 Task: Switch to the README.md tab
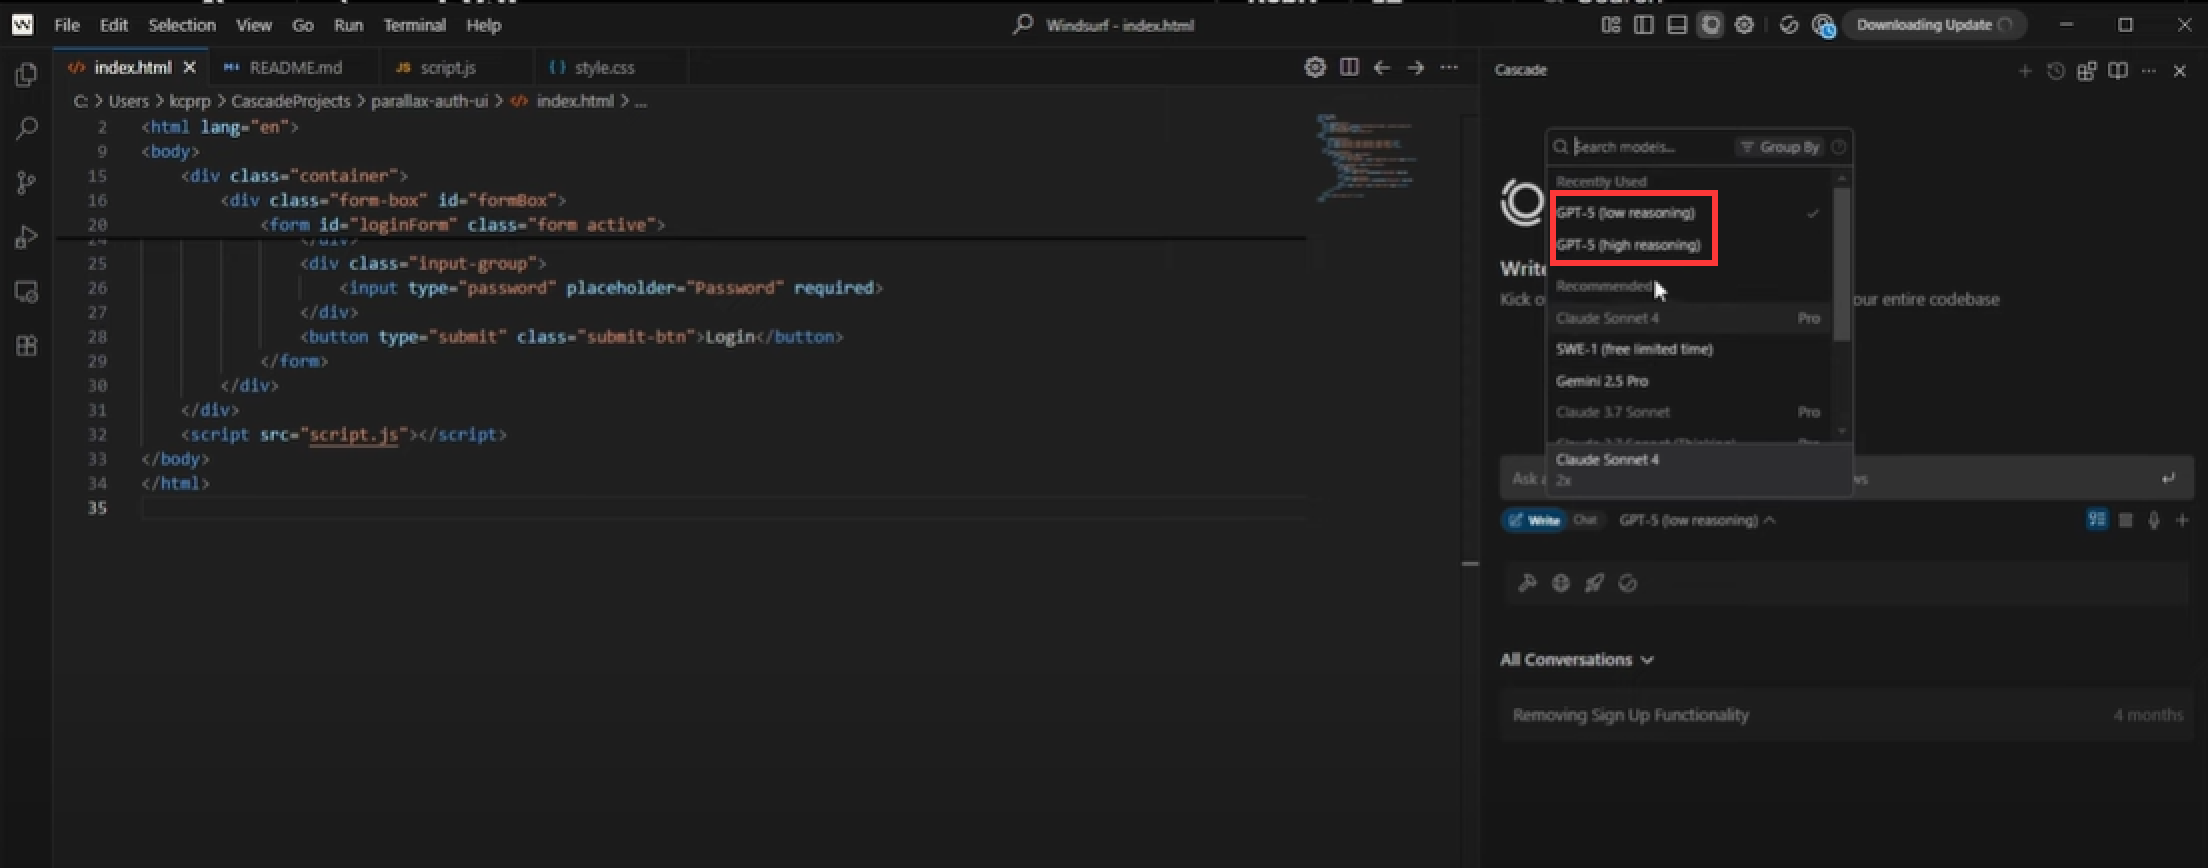pos(295,67)
